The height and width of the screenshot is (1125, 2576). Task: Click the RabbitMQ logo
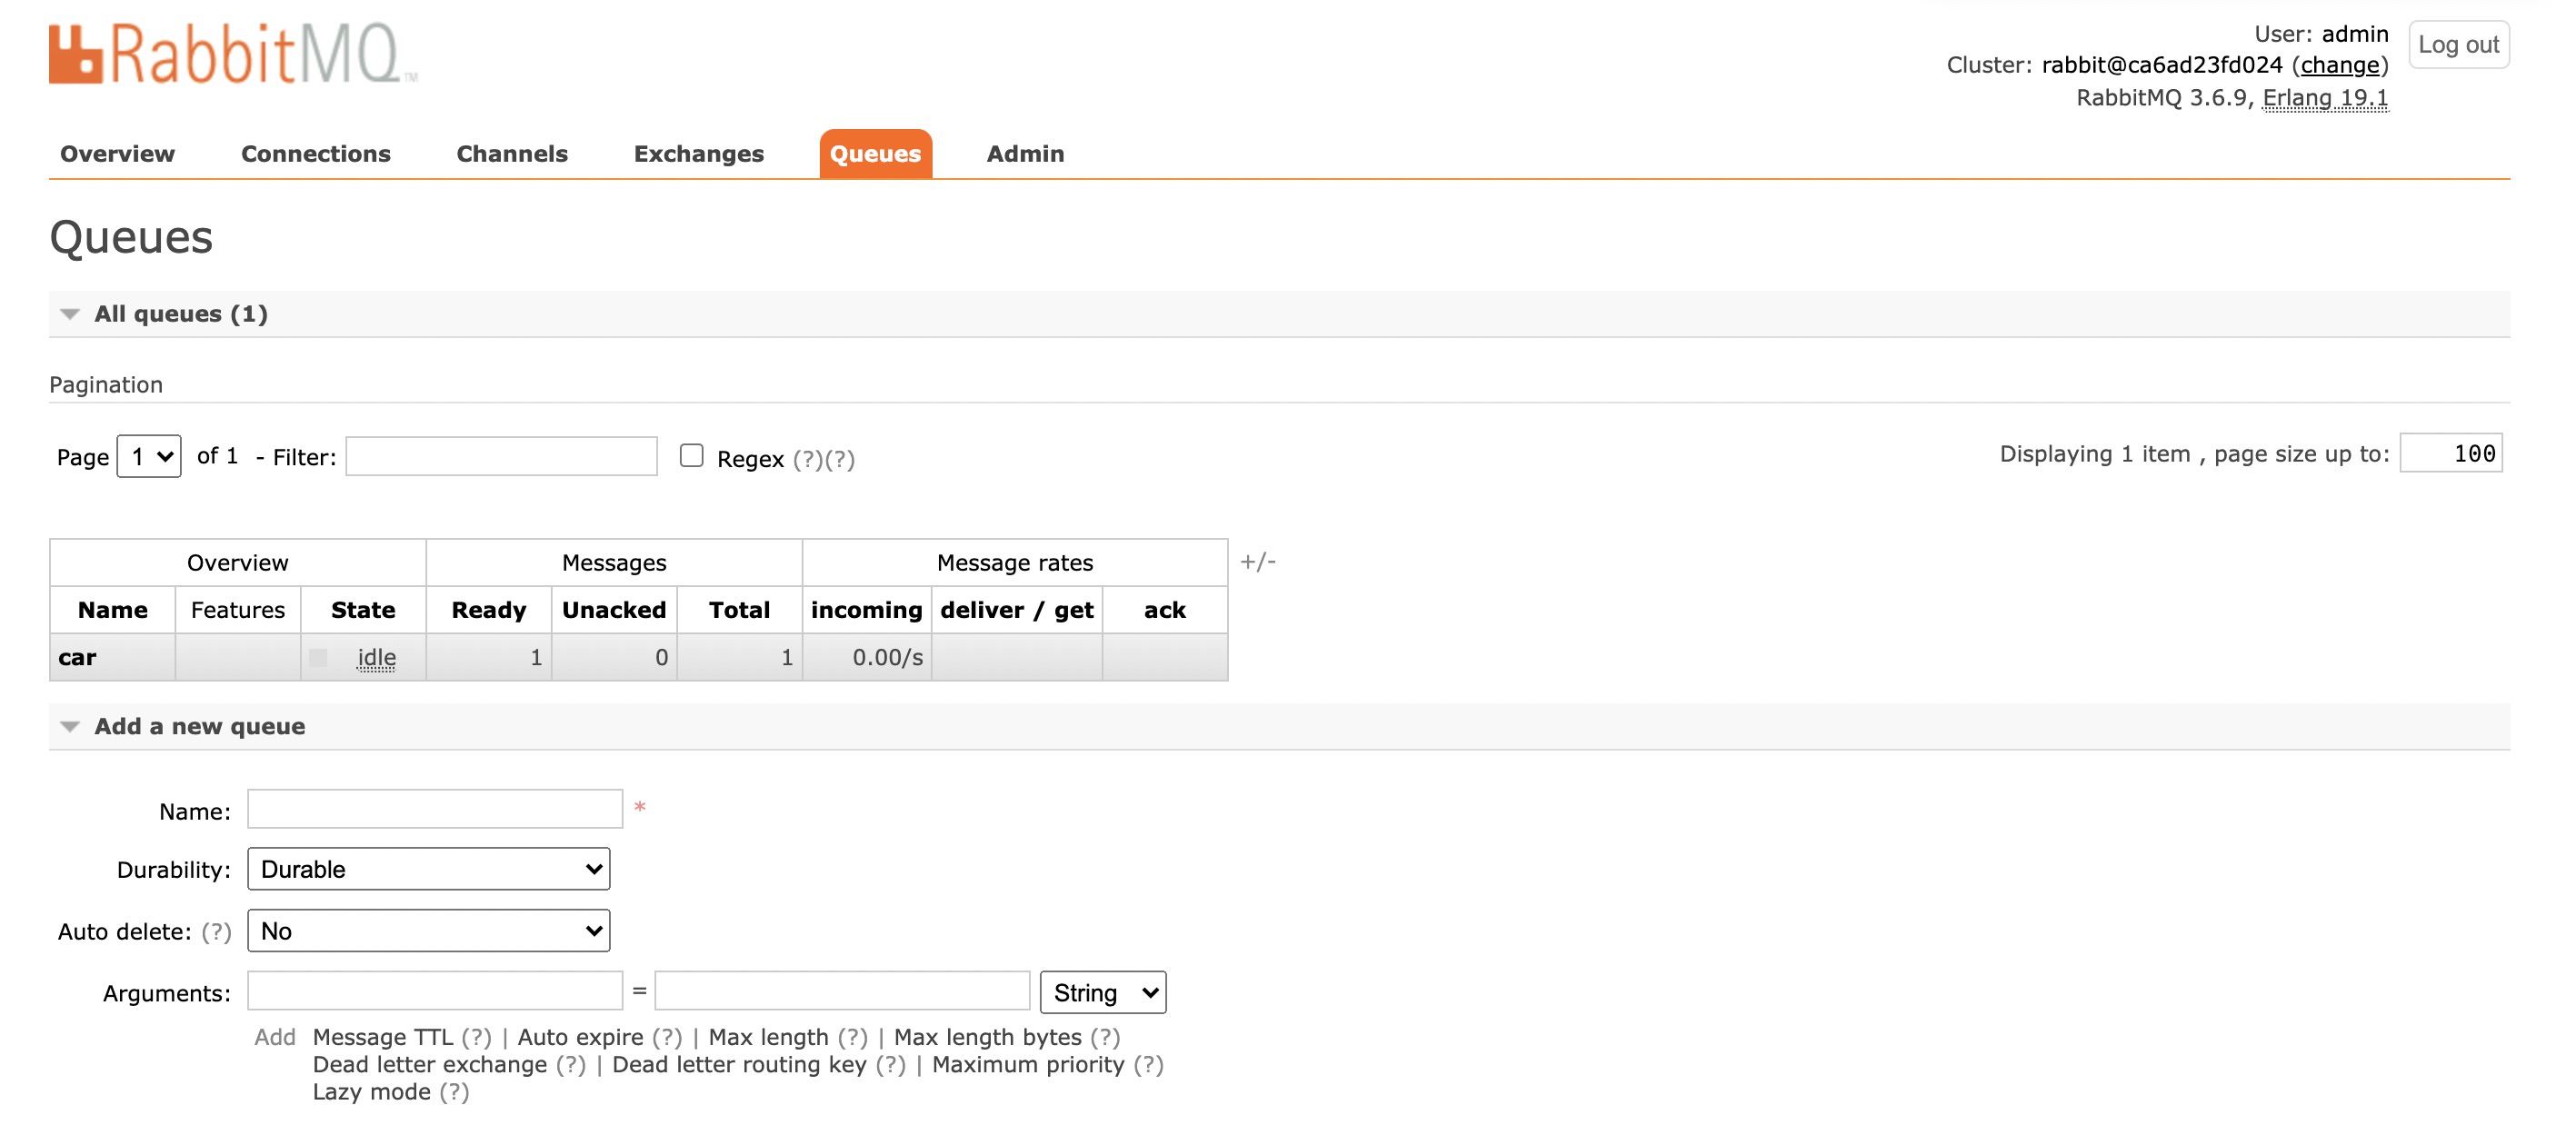pyautogui.click(x=232, y=53)
